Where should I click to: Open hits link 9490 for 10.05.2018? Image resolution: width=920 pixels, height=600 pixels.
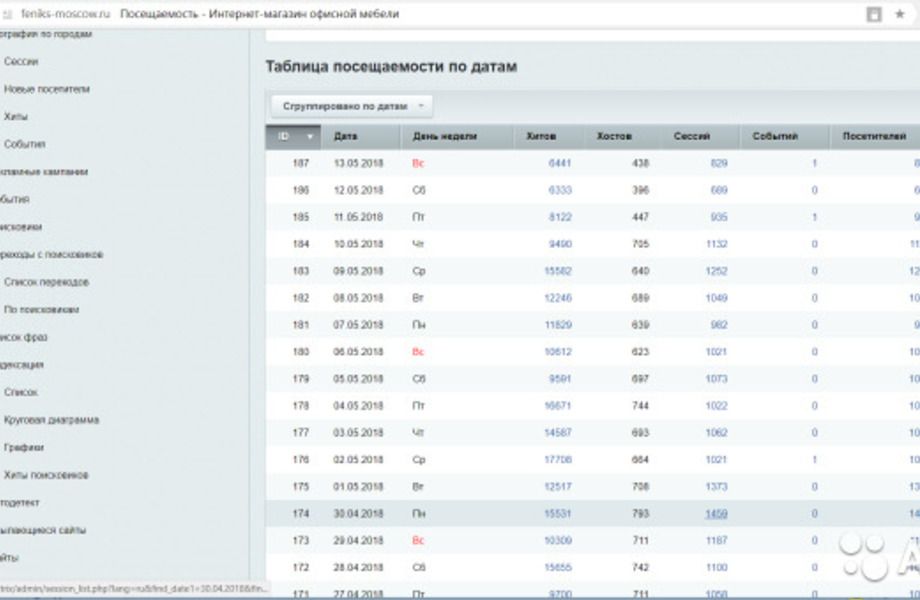[560, 244]
